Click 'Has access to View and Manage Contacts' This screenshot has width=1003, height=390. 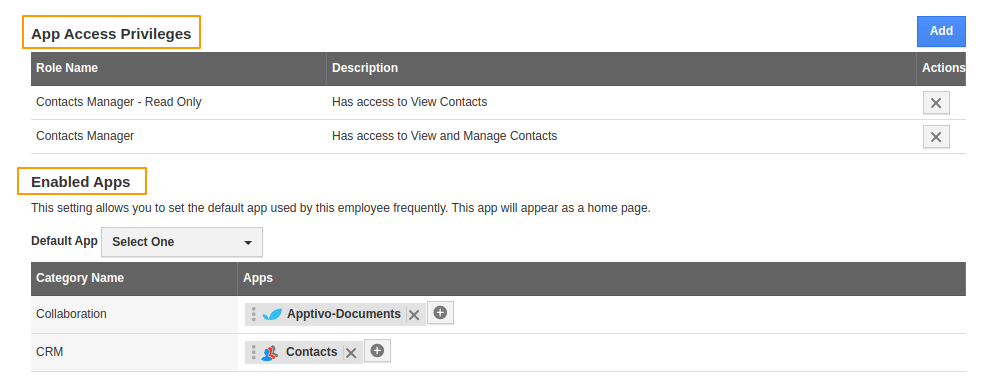[445, 136]
